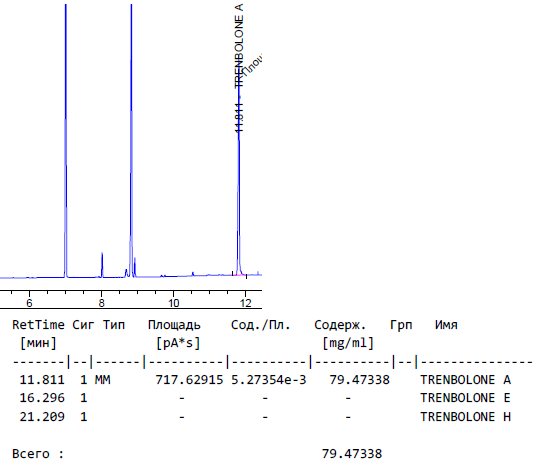Screen dimensions: 538x464
Task: Click the Содерж. column header
Action: point(340,325)
